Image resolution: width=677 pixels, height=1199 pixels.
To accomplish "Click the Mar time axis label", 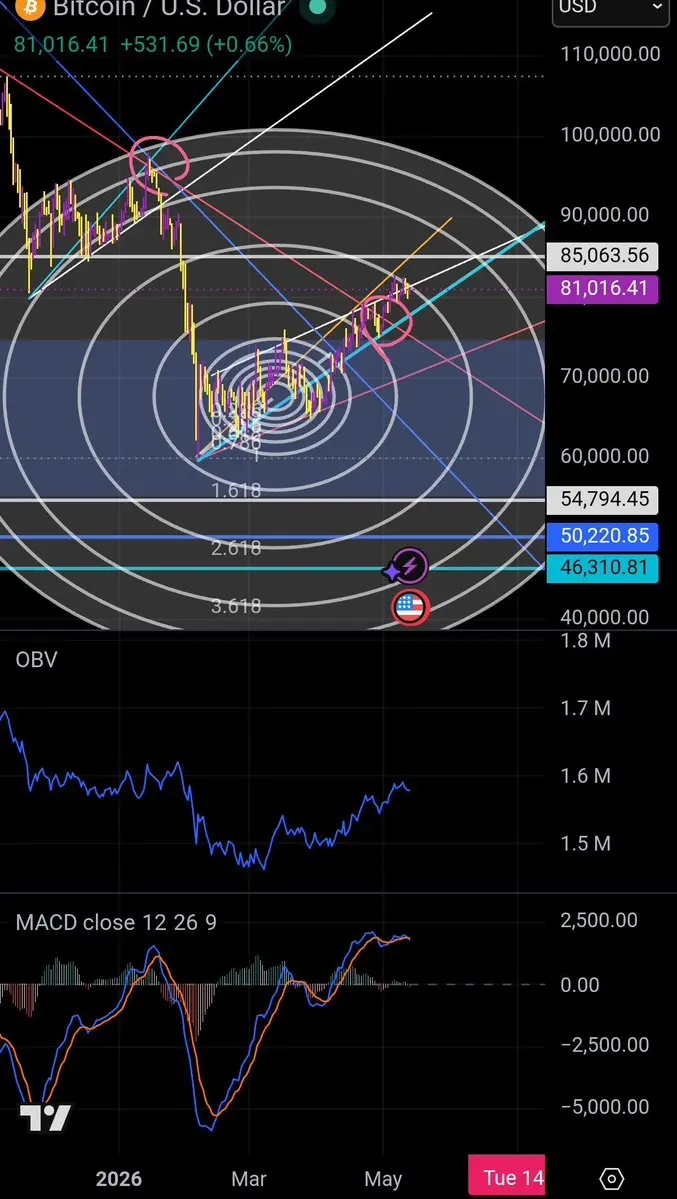I will 249,1179.
